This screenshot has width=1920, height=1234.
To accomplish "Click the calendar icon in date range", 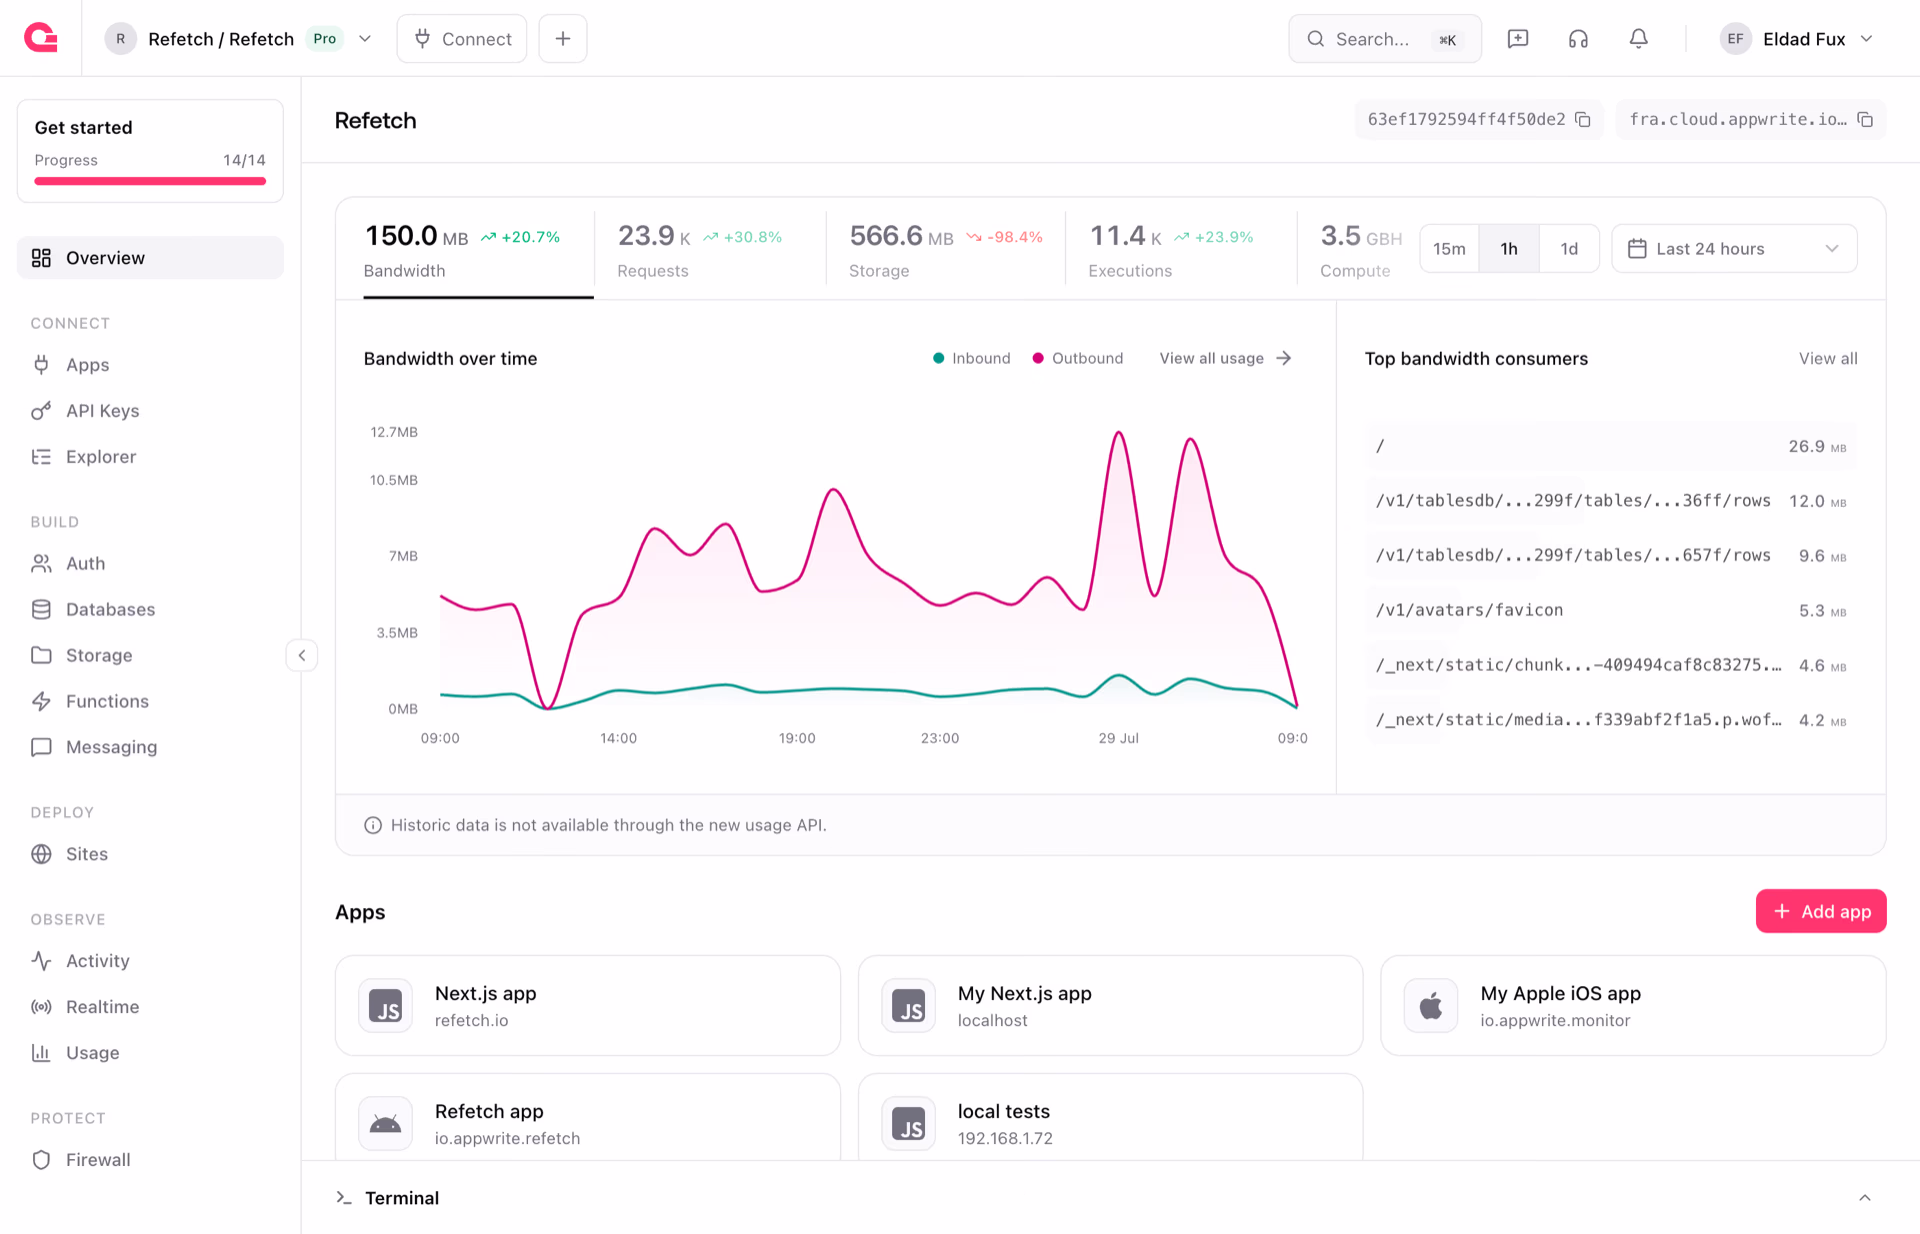I will tap(1637, 249).
